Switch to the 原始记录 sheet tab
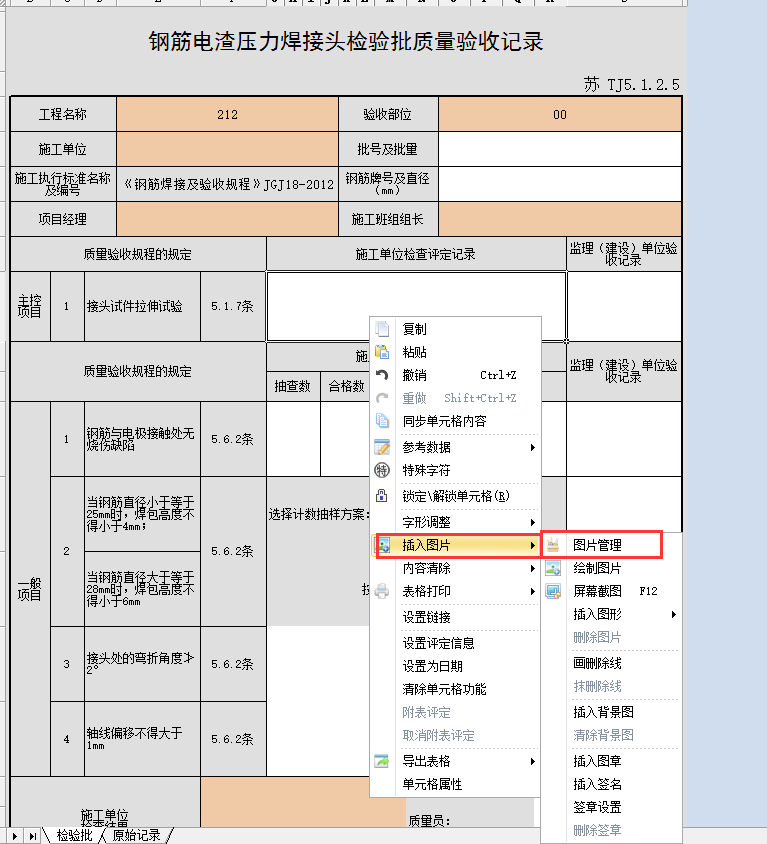Image resolution: width=767 pixels, height=844 pixels. click(x=138, y=835)
